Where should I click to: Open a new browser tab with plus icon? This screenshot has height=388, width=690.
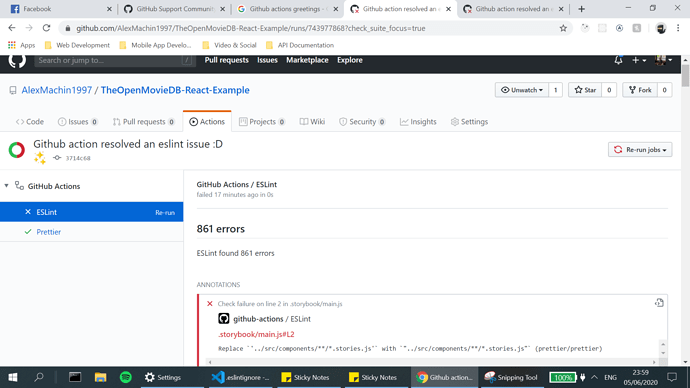[x=581, y=9]
